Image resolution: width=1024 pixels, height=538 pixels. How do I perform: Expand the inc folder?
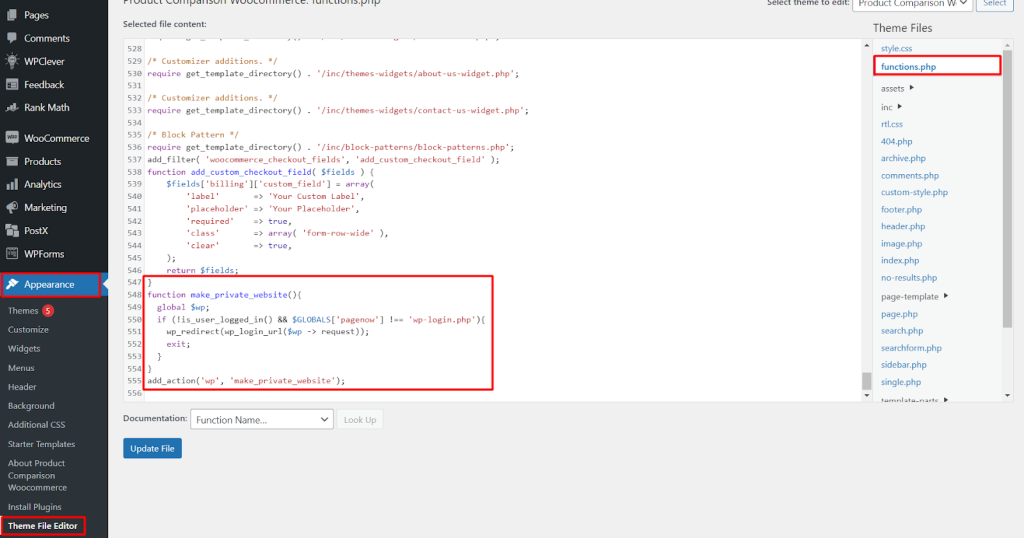[x=891, y=107]
